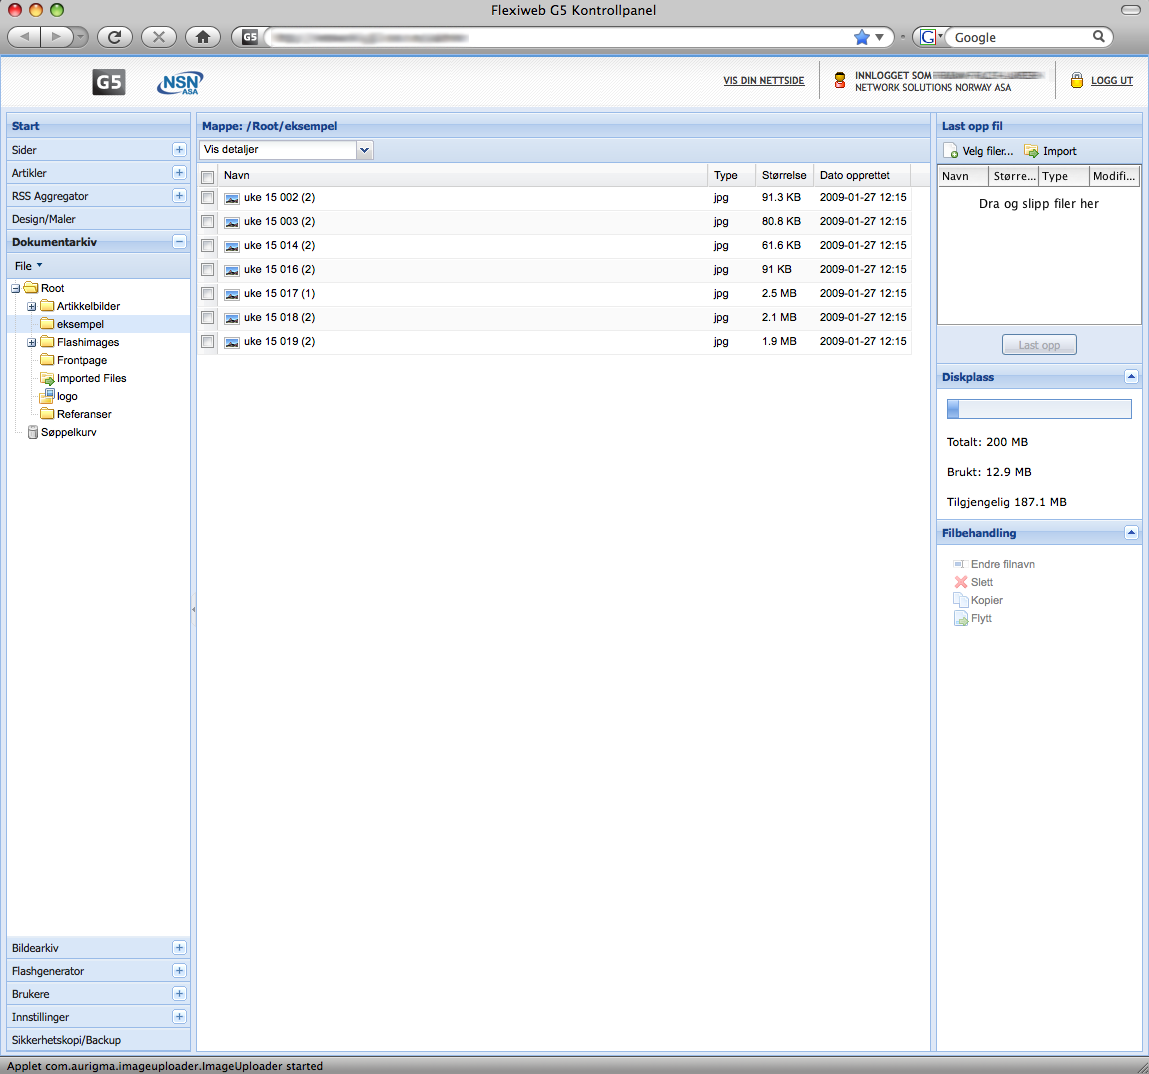Screen dimensions: 1149x1074
Task: Click the Kopier file icon
Action: pos(961,600)
